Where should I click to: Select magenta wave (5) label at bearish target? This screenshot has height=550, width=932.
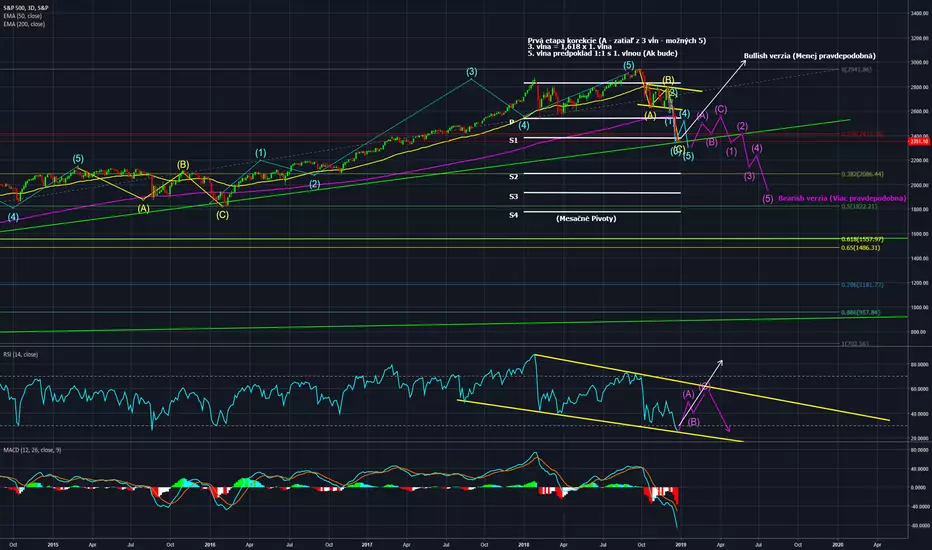pyautogui.click(x=768, y=199)
